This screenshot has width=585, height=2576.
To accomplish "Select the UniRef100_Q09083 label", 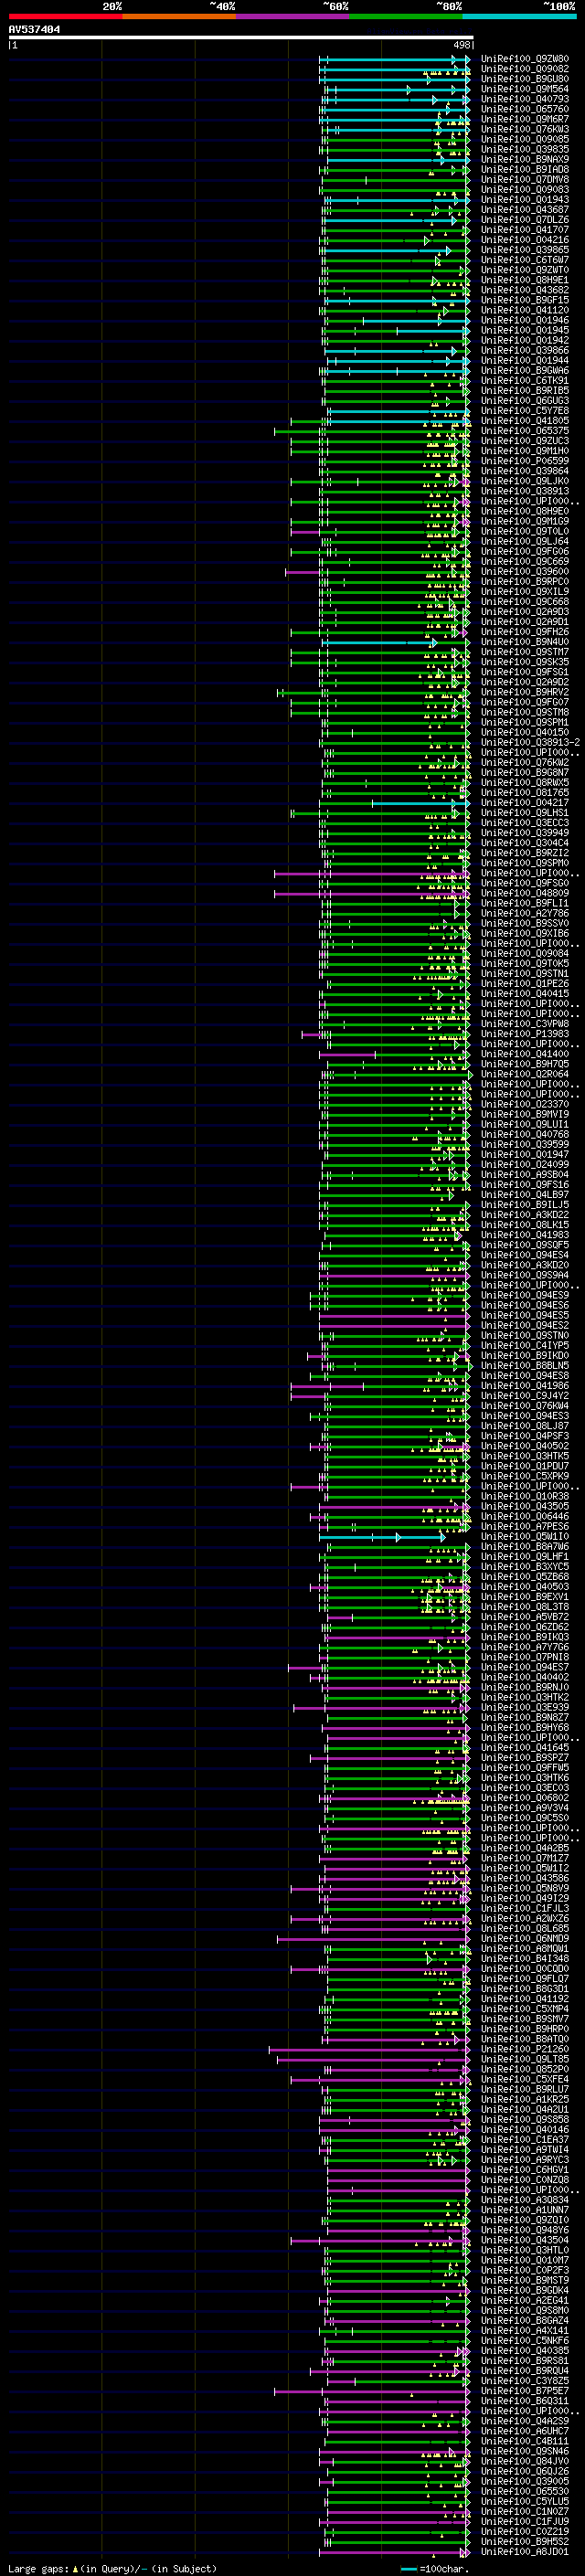I will pyautogui.click(x=524, y=189).
